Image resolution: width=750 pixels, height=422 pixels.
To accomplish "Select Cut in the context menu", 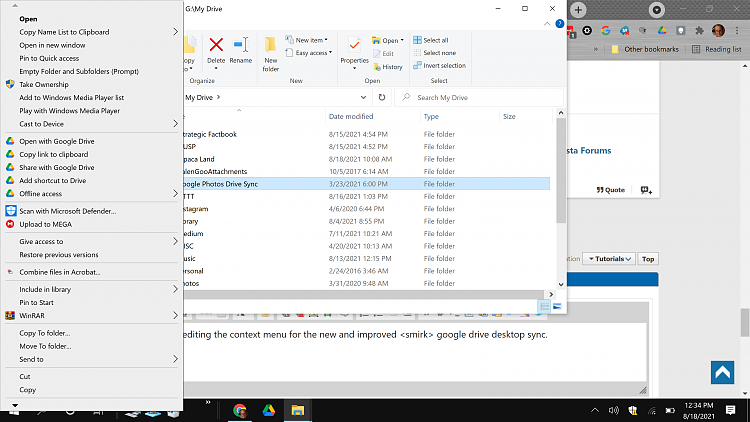I will pyautogui.click(x=25, y=377).
